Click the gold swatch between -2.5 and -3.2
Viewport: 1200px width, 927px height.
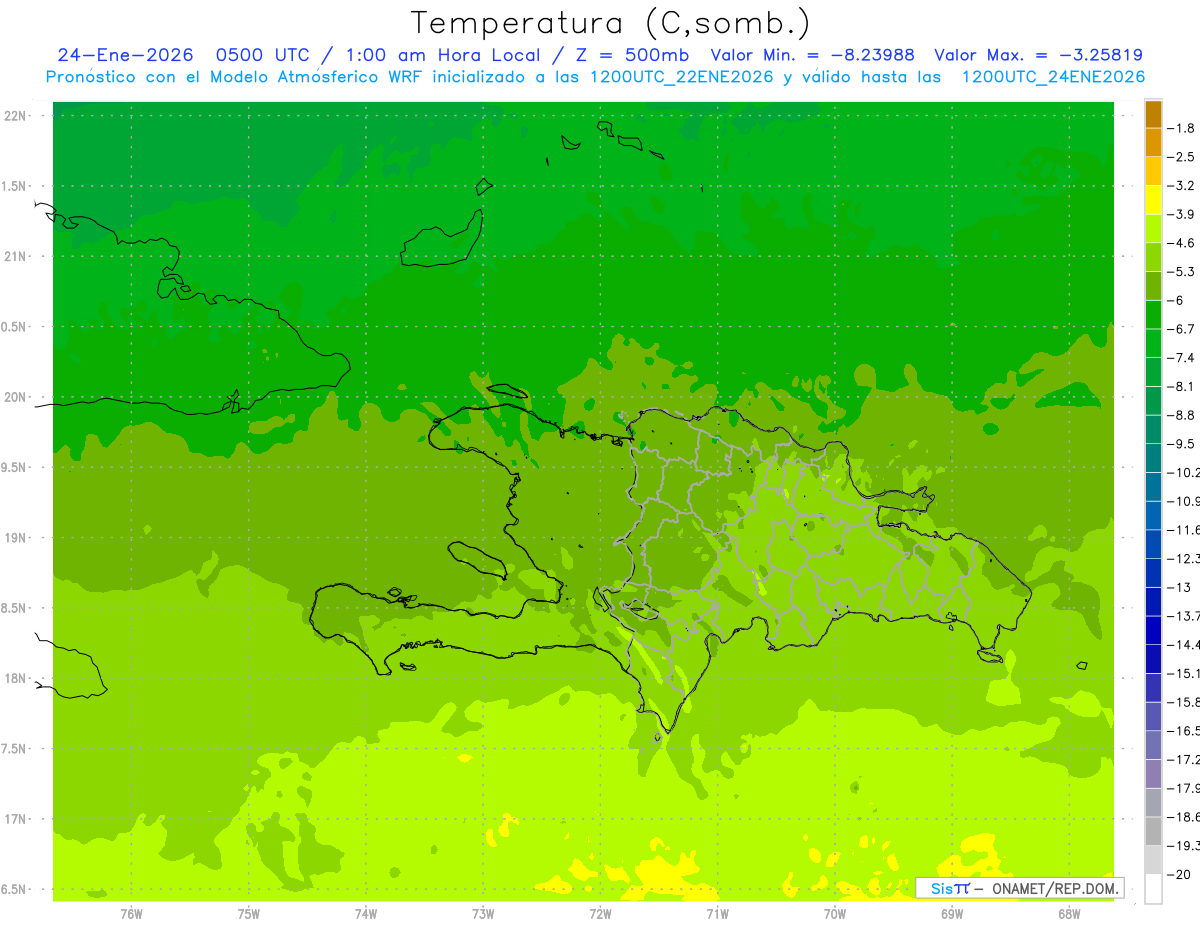point(1153,171)
